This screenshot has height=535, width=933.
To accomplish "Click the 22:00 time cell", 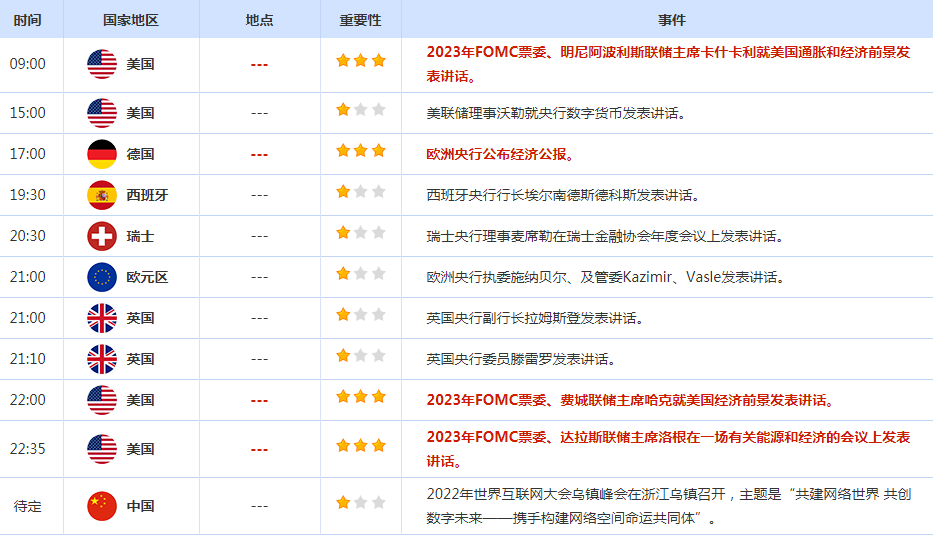I will (27, 401).
